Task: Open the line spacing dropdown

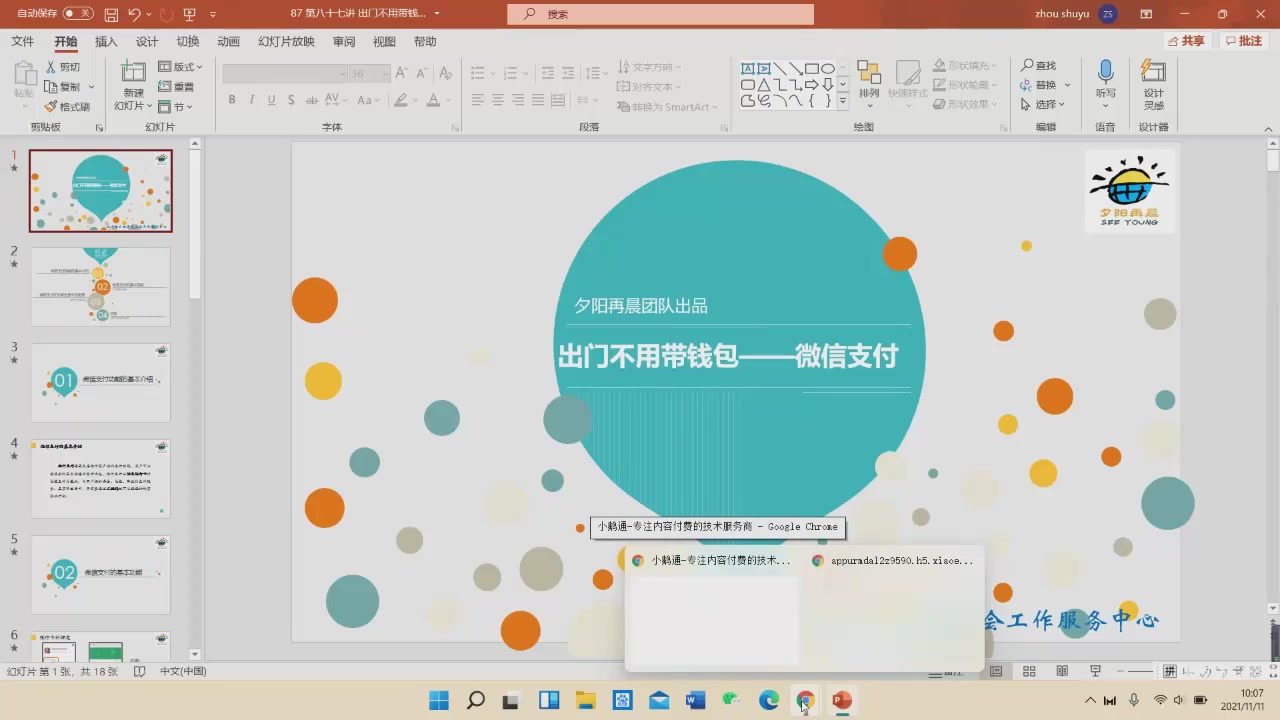Action: (594, 73)
